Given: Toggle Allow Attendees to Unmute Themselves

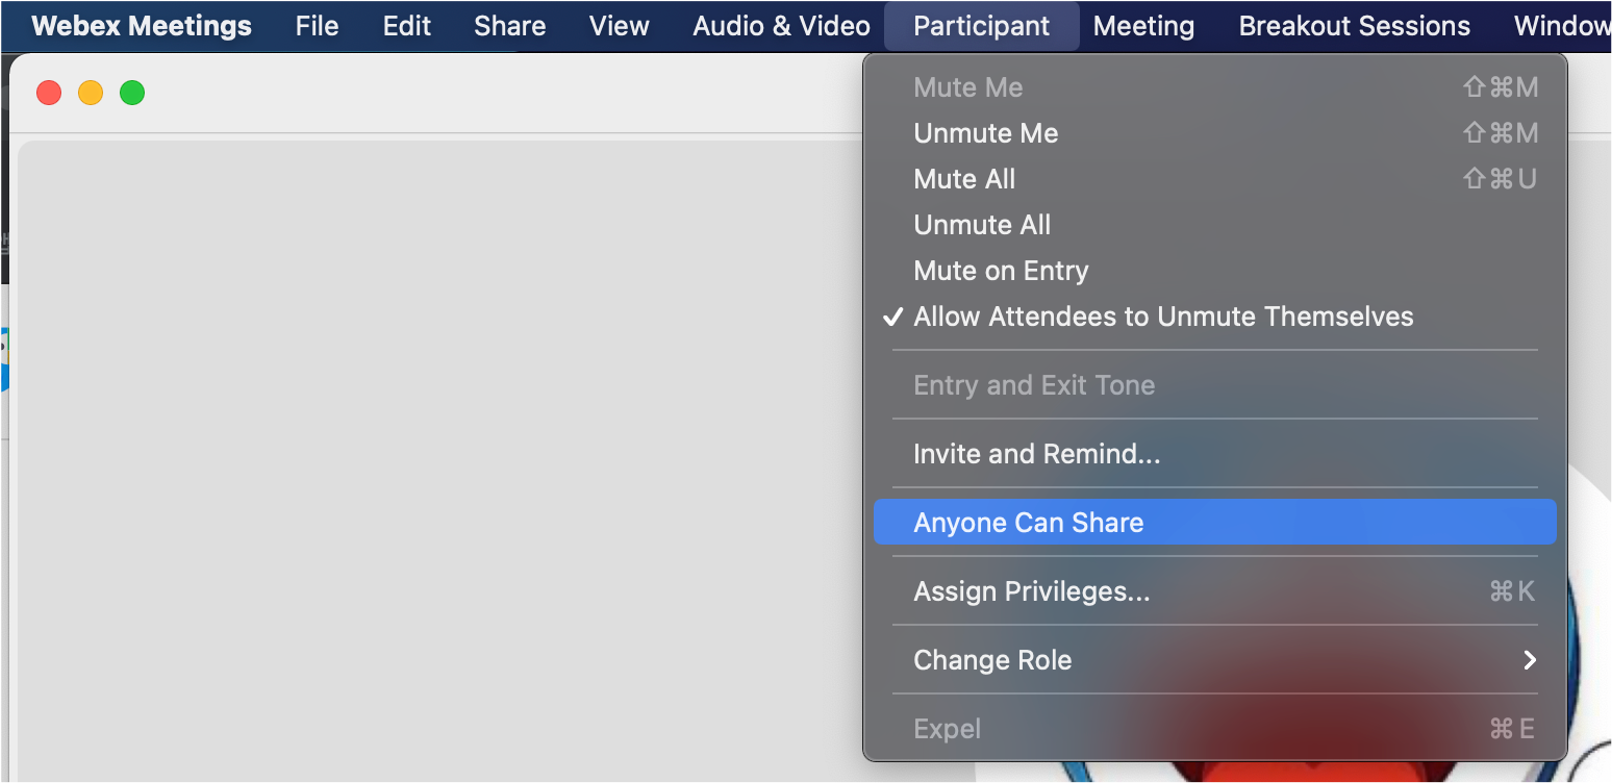Looking at the screenshot, I should point(1162,317).
